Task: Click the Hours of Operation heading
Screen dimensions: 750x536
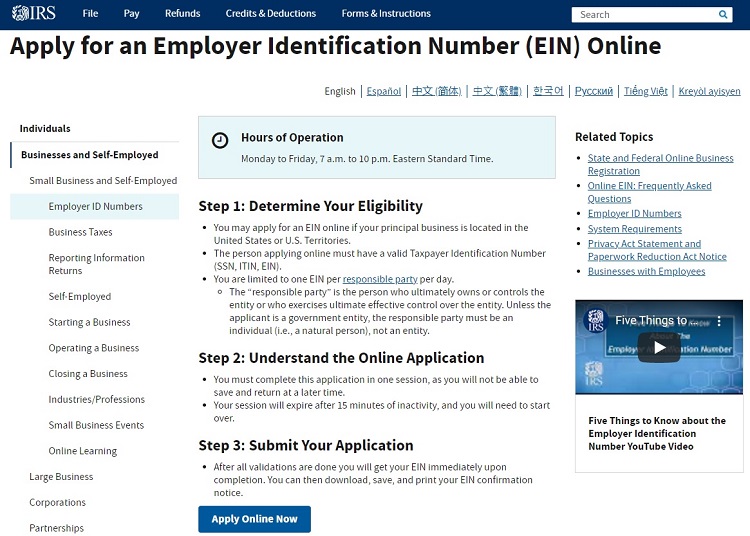Action: [x=292, y=138]
